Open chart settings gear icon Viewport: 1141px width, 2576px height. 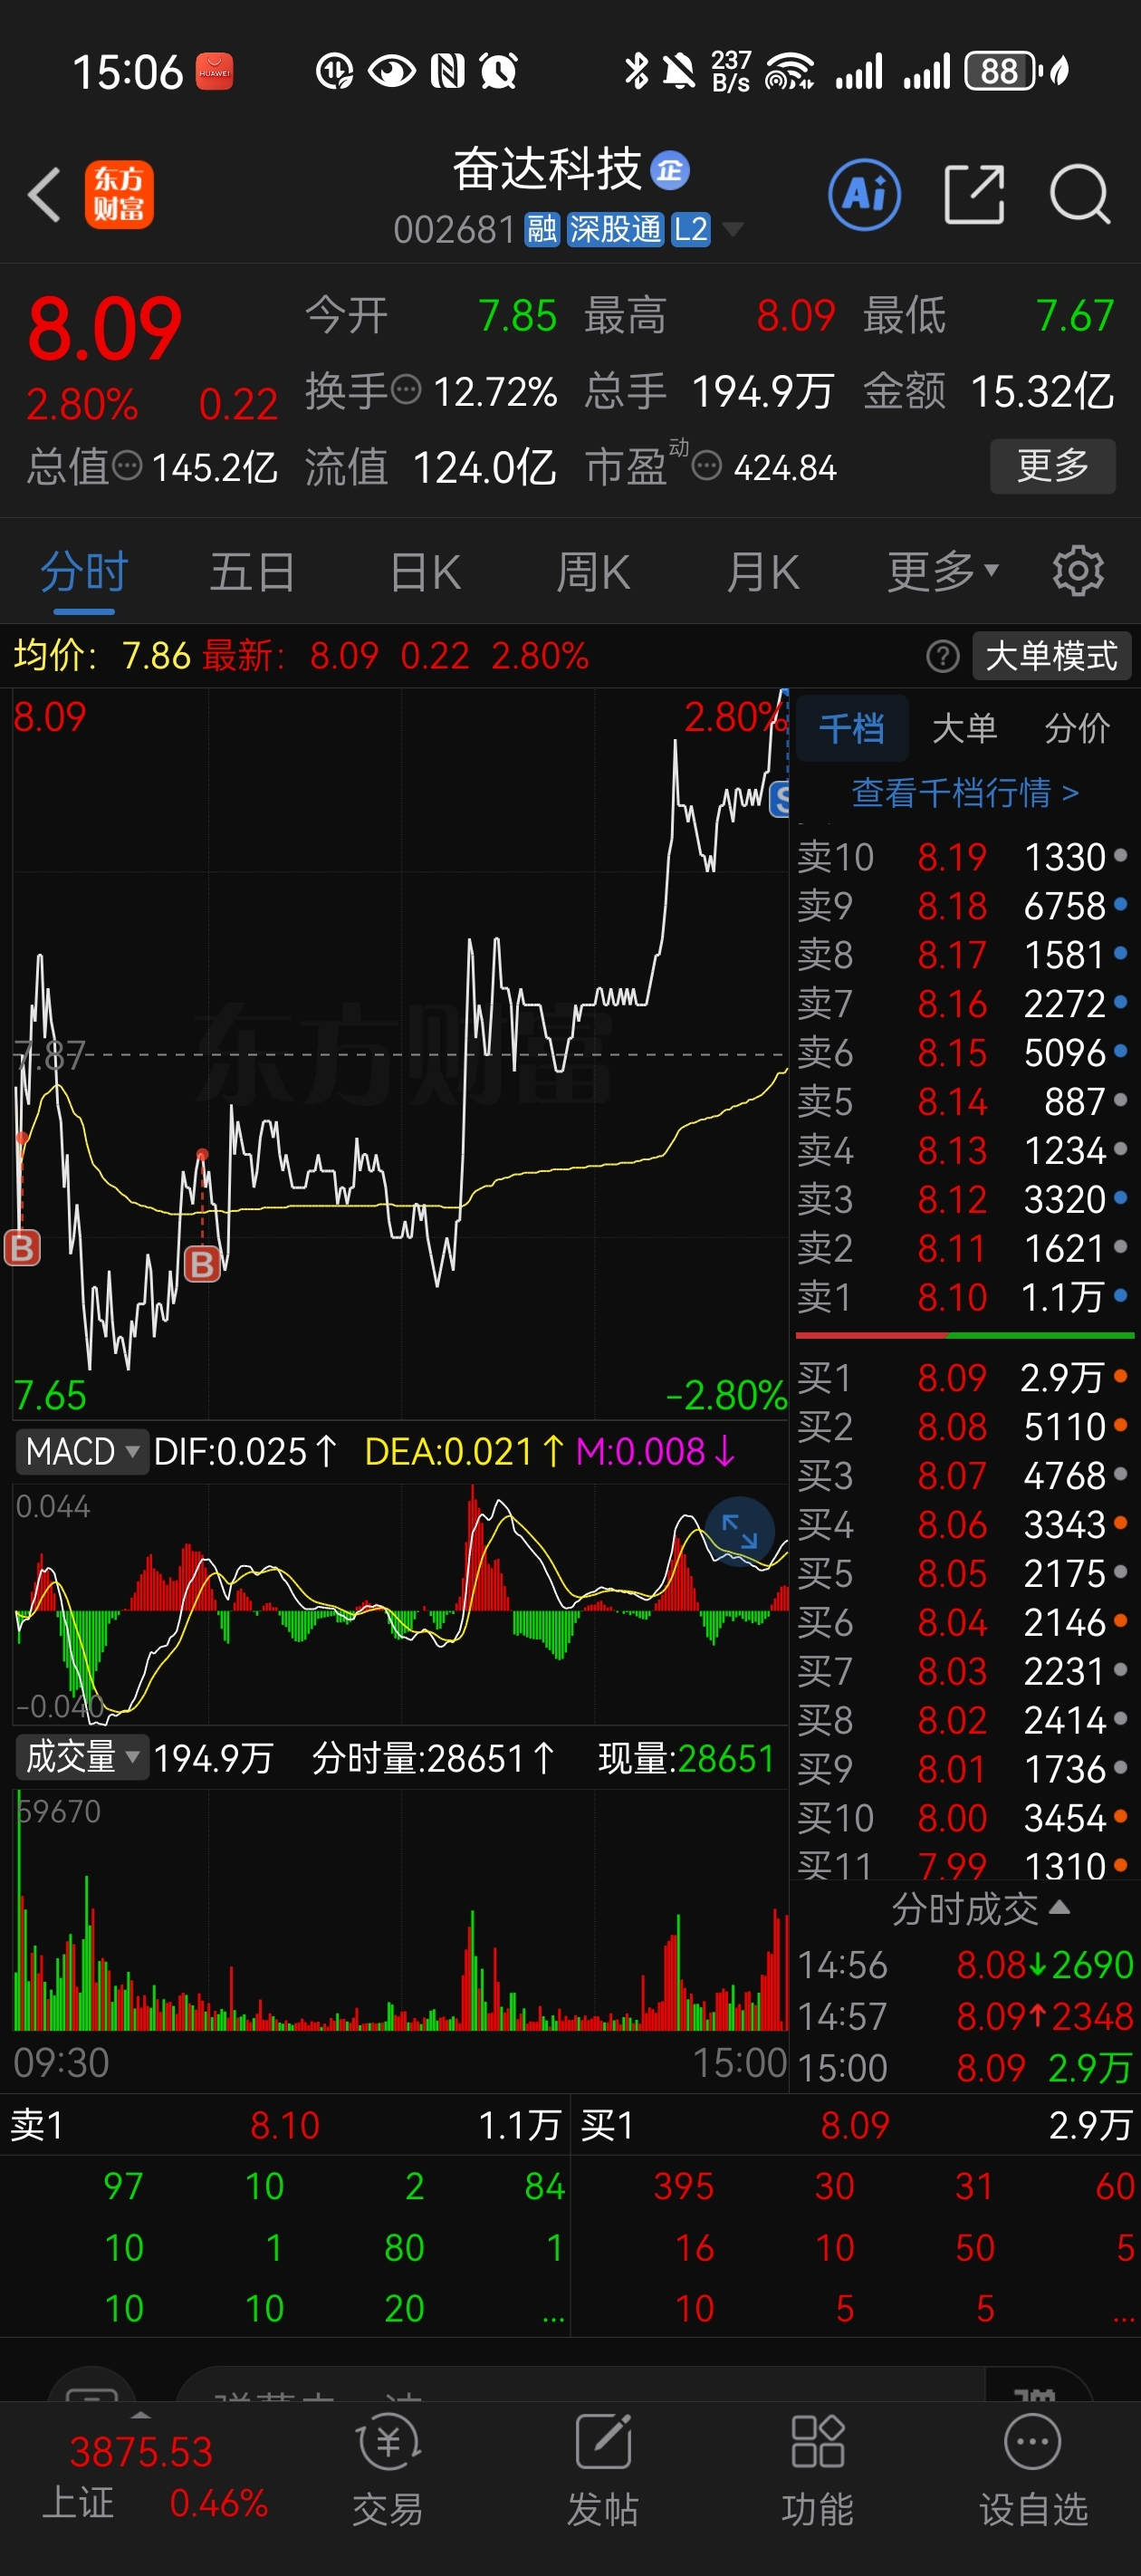1078,571
